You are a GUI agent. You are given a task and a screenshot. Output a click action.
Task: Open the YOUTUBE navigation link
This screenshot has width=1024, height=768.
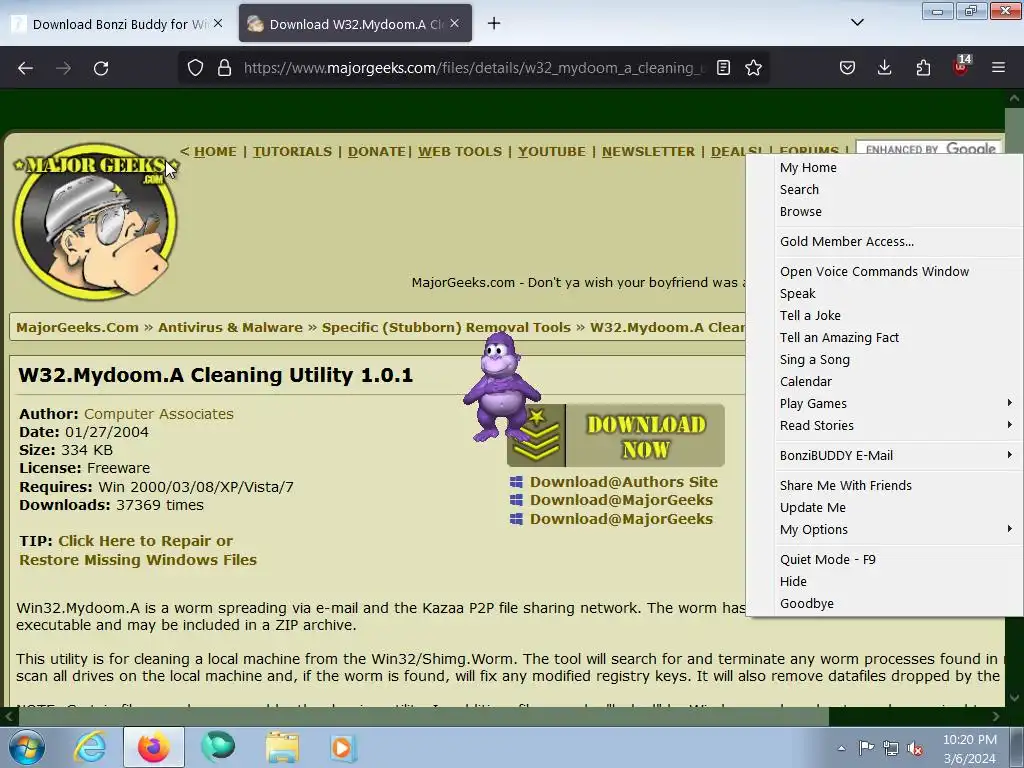click(x=552, y=152)
